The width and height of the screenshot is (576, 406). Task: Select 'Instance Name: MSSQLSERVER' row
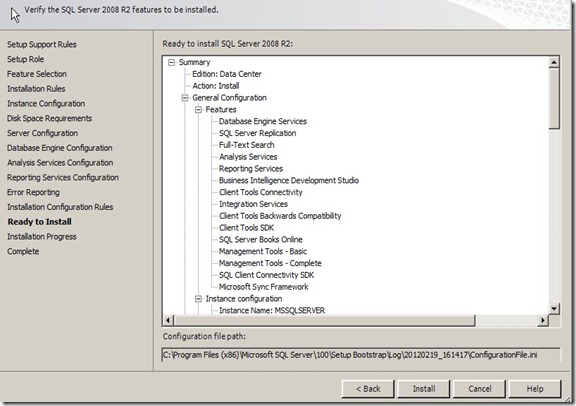click(x=272, y=310)
